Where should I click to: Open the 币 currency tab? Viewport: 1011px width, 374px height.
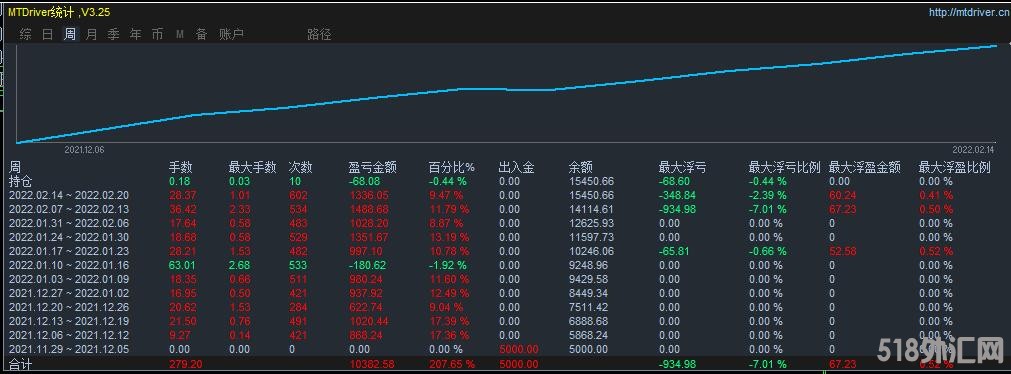(157, 34)
